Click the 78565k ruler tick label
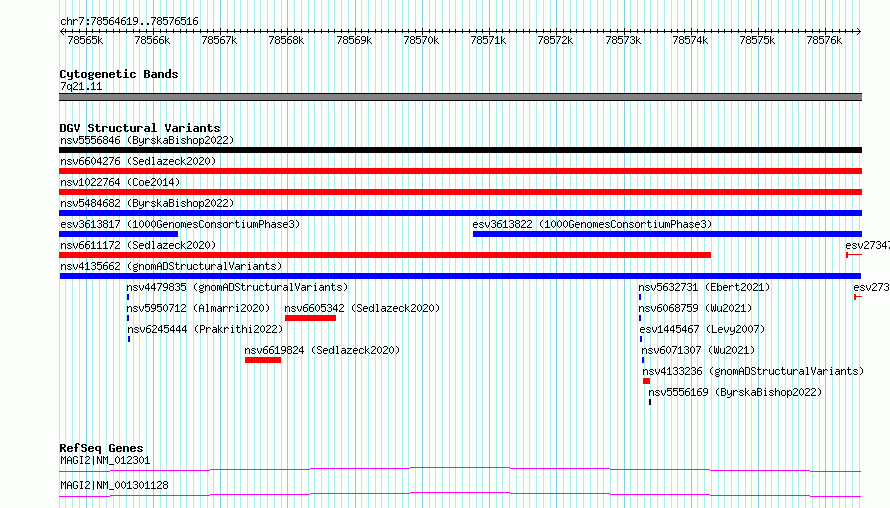890x508 pixels. pyautogui.click(x=85, y=40)
